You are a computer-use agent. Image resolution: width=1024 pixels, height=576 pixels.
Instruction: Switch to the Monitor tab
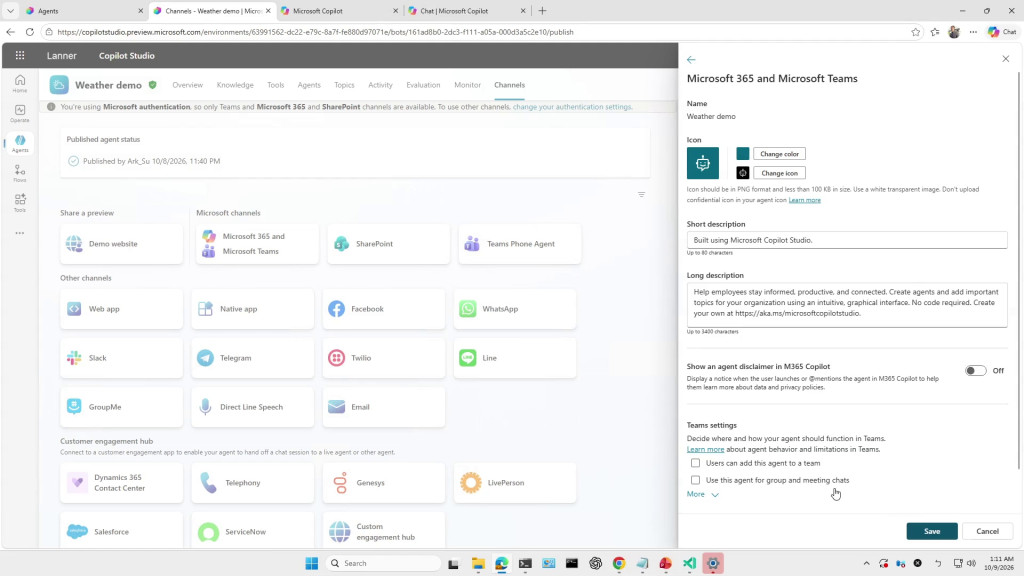[468, 85]
